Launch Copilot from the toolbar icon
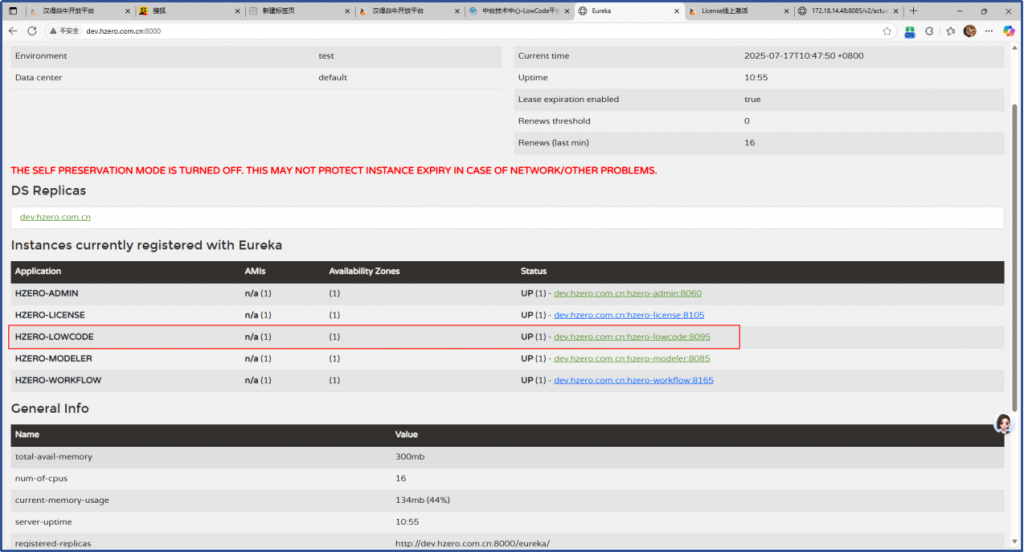1024x552 pixels. click(x=1008, y=31)
